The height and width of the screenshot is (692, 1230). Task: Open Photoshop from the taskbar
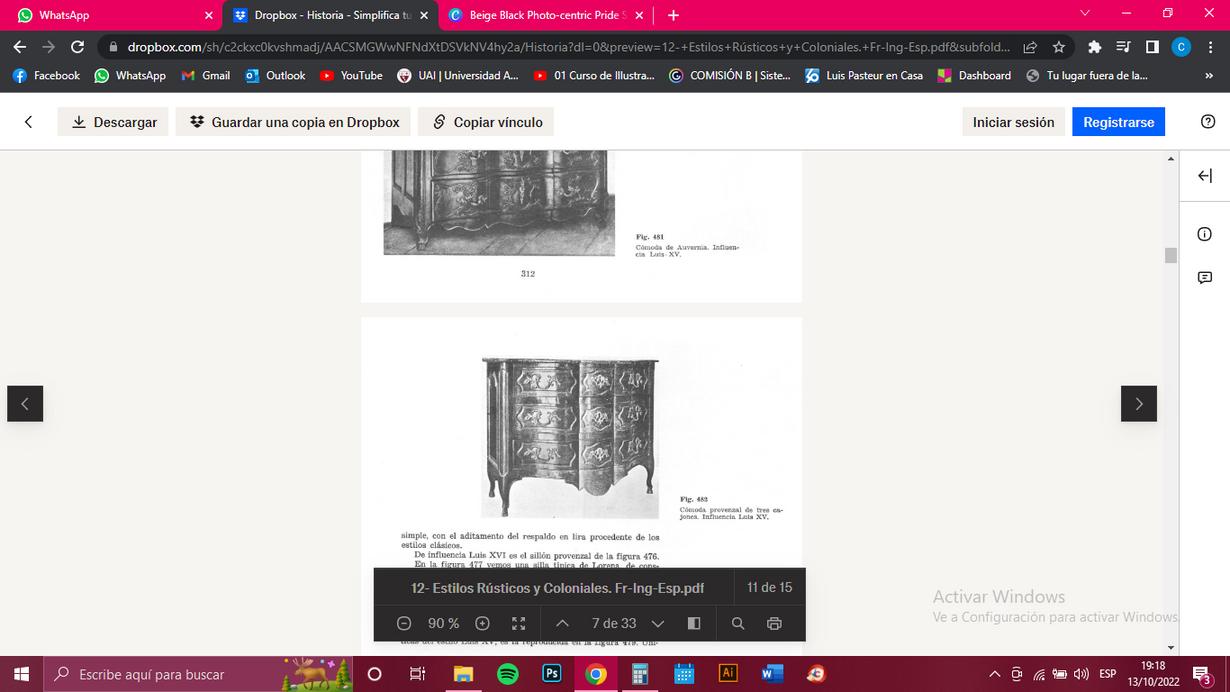click(x=551, y=674)
